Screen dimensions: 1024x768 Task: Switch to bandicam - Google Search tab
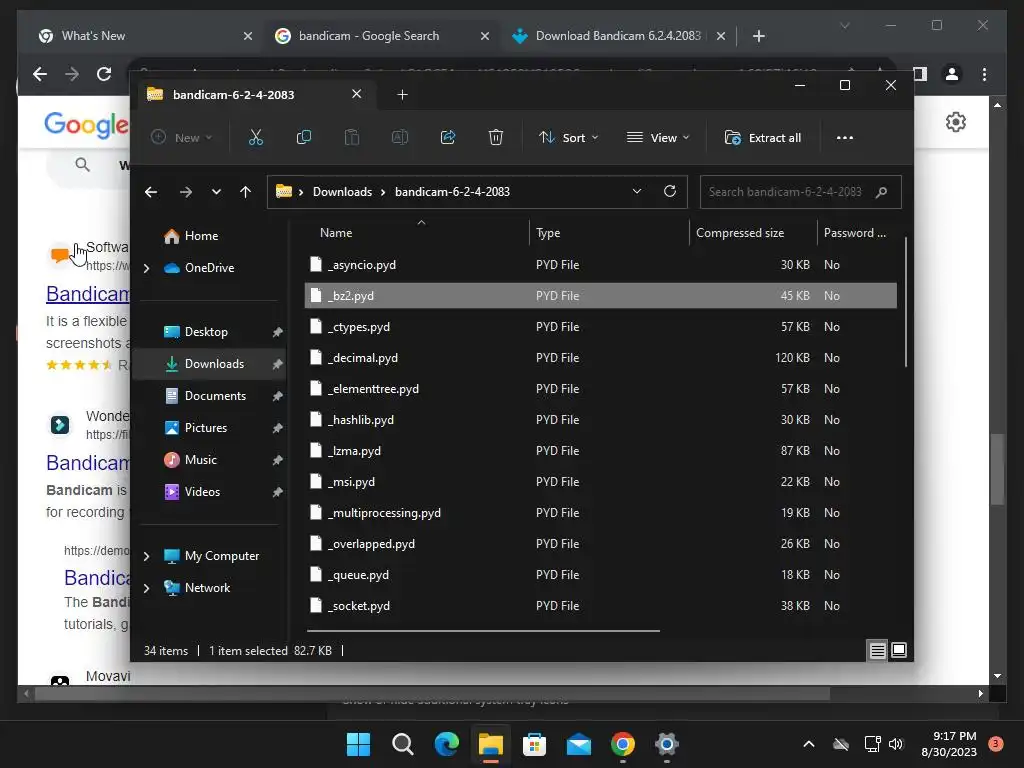coord(382,36)
